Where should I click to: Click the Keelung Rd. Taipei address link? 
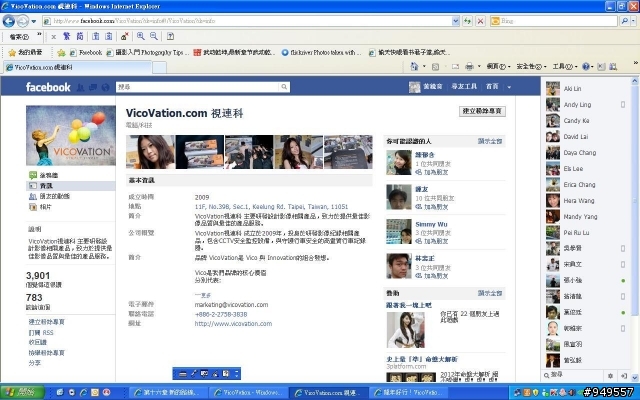[271, 207]
